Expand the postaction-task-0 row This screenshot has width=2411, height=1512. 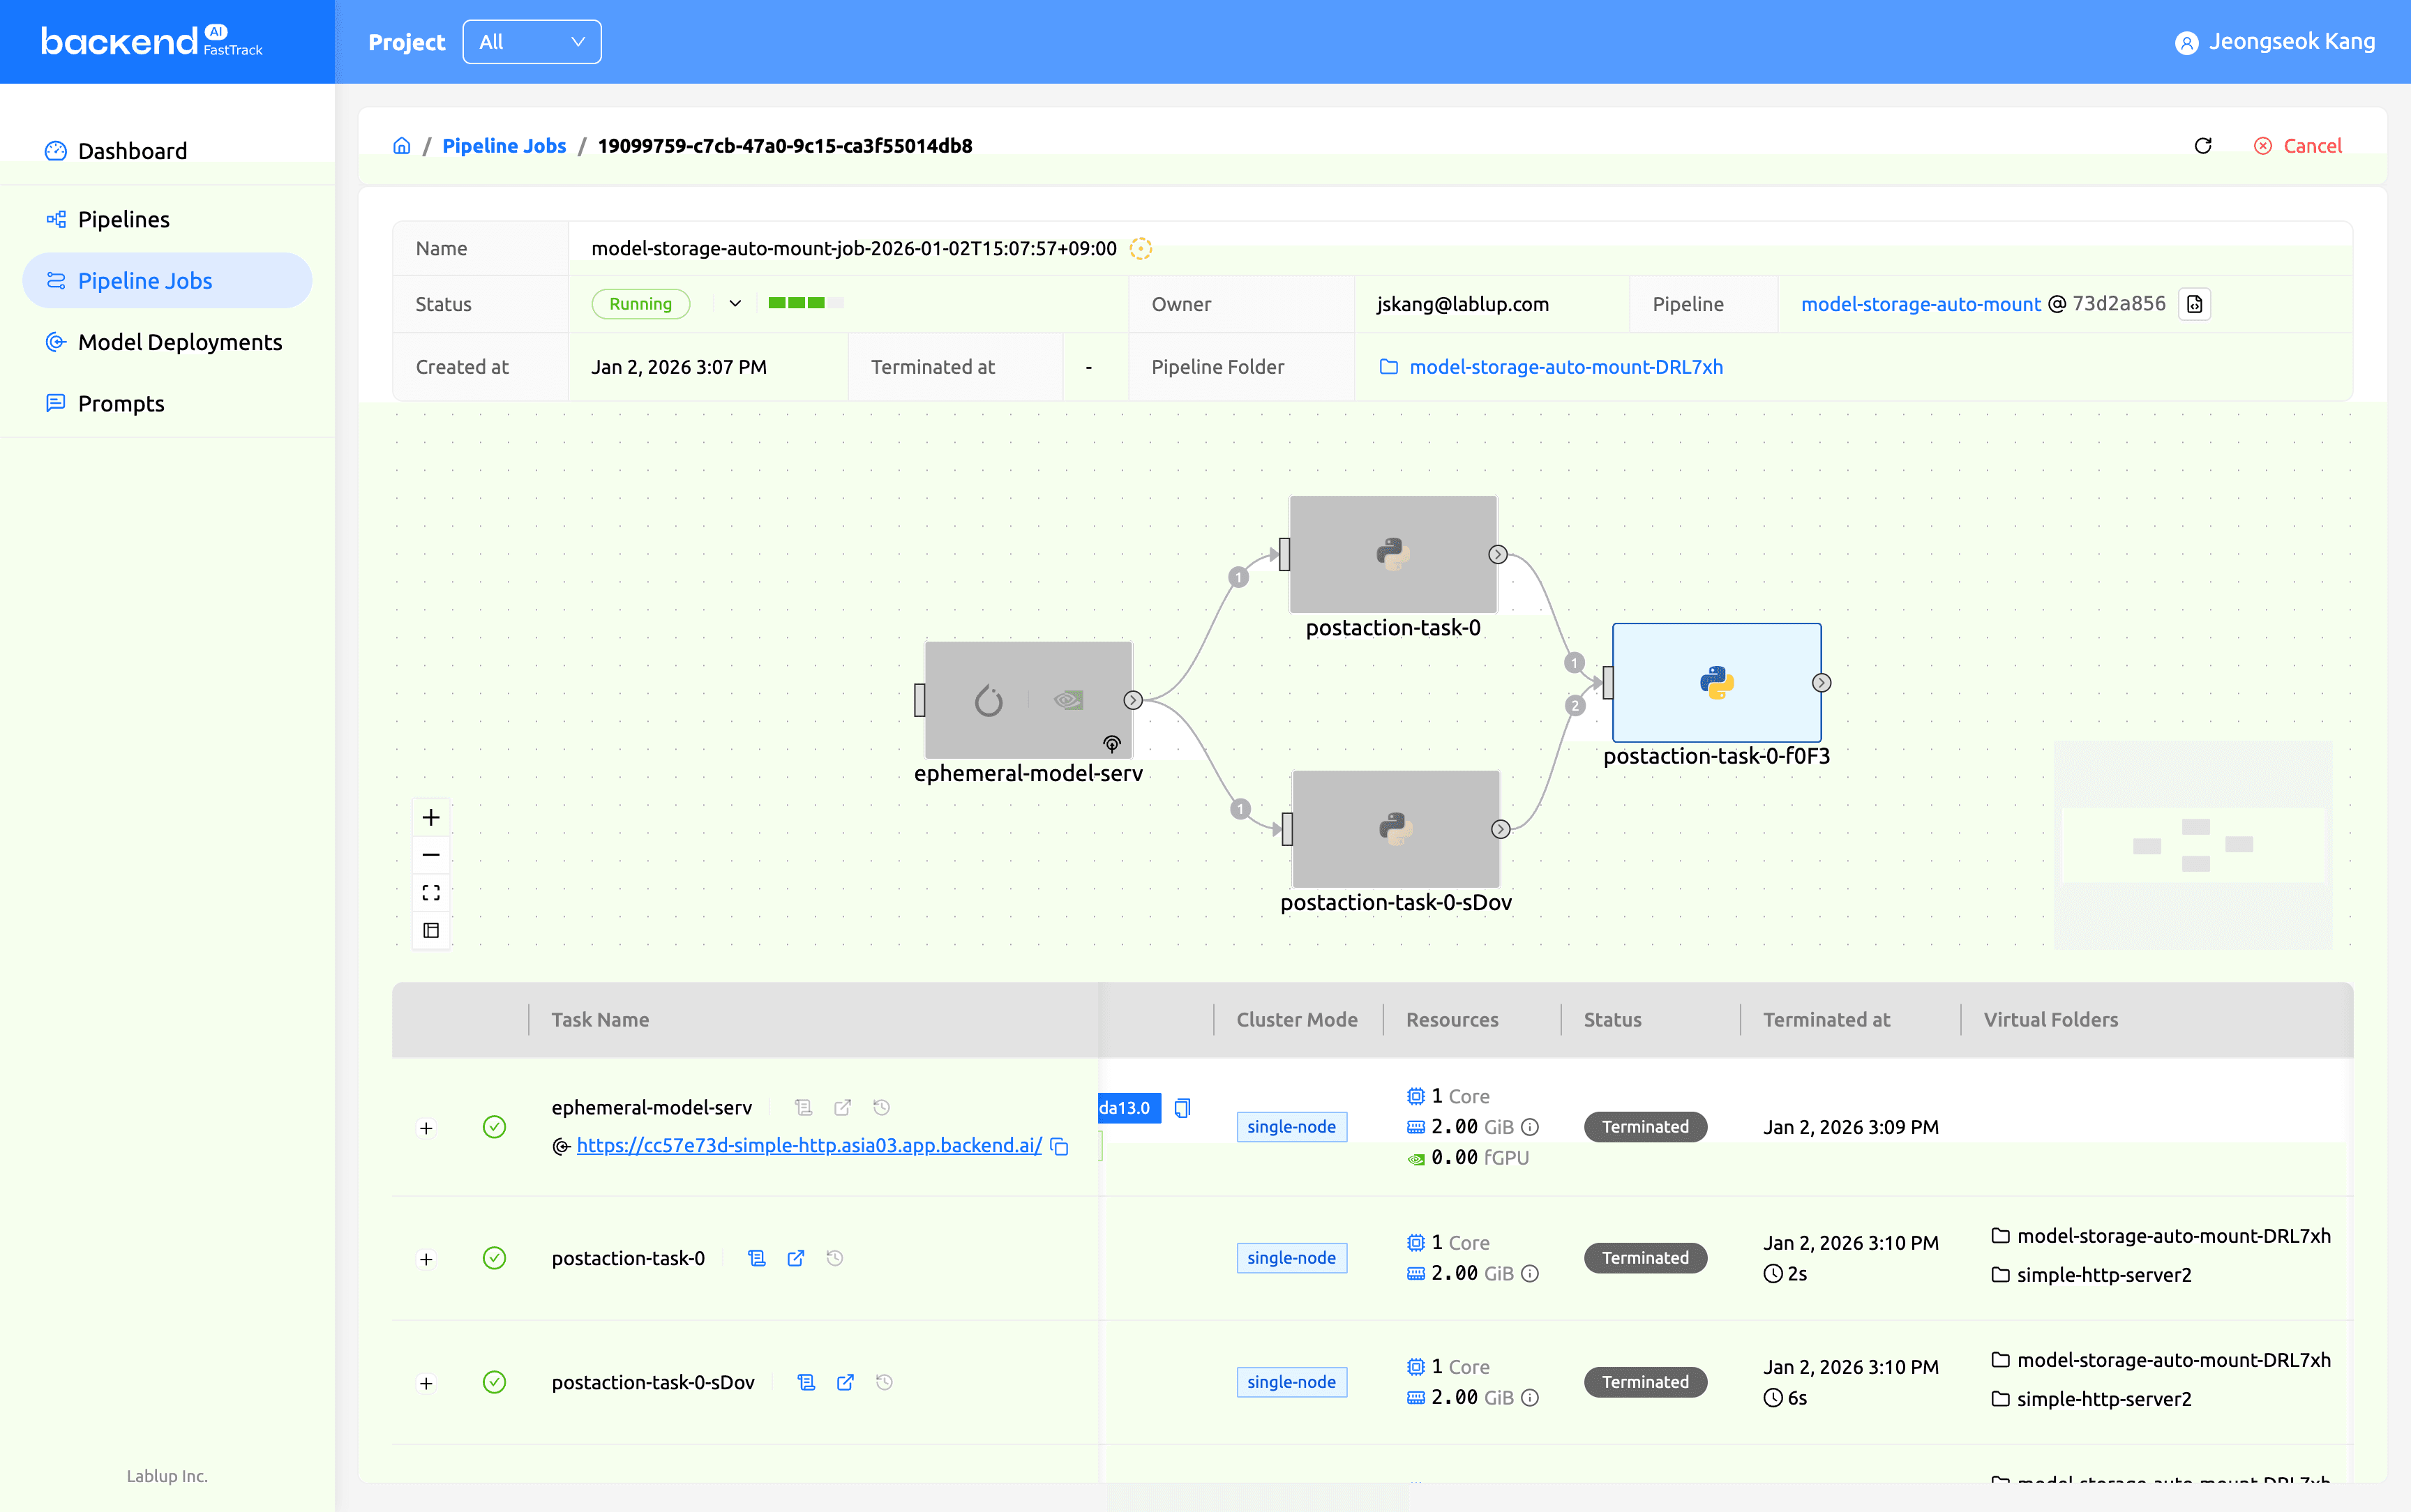point(426,1259)
